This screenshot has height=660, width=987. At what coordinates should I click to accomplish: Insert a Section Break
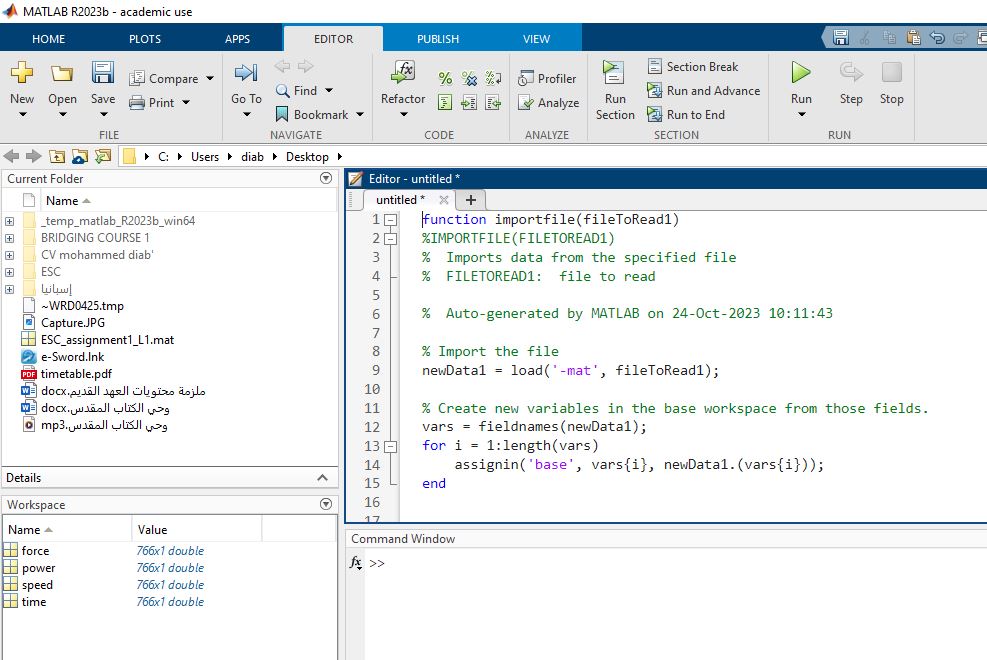[692, 67]
